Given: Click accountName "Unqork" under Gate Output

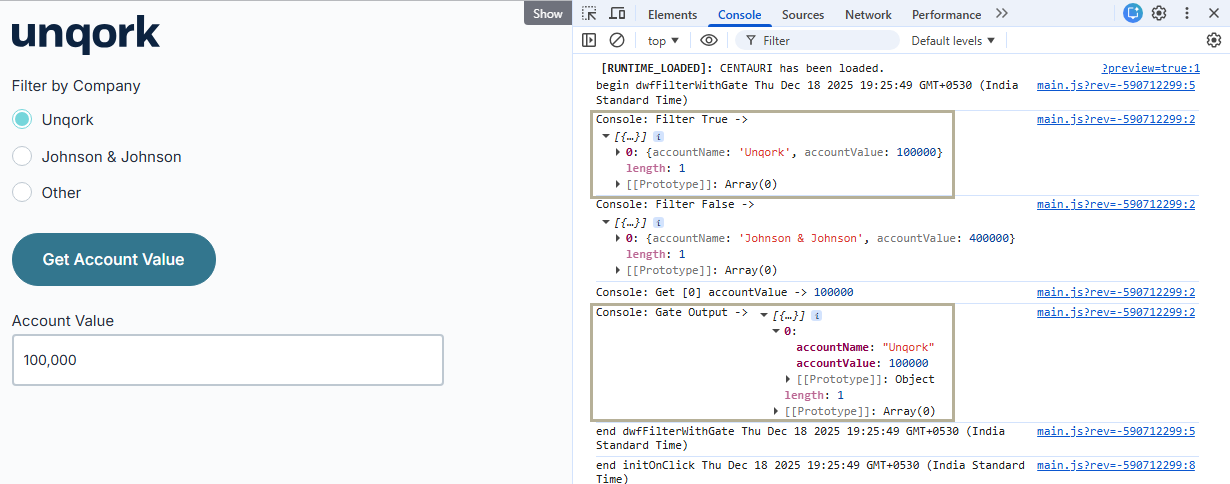Looking at the screenshot, I should click(x=865, y=347).
